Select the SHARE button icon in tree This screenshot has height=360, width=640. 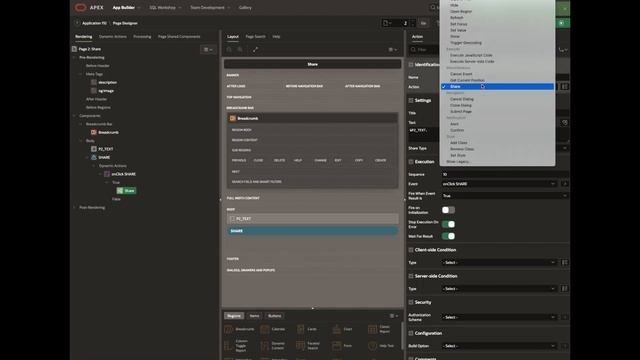93,157
